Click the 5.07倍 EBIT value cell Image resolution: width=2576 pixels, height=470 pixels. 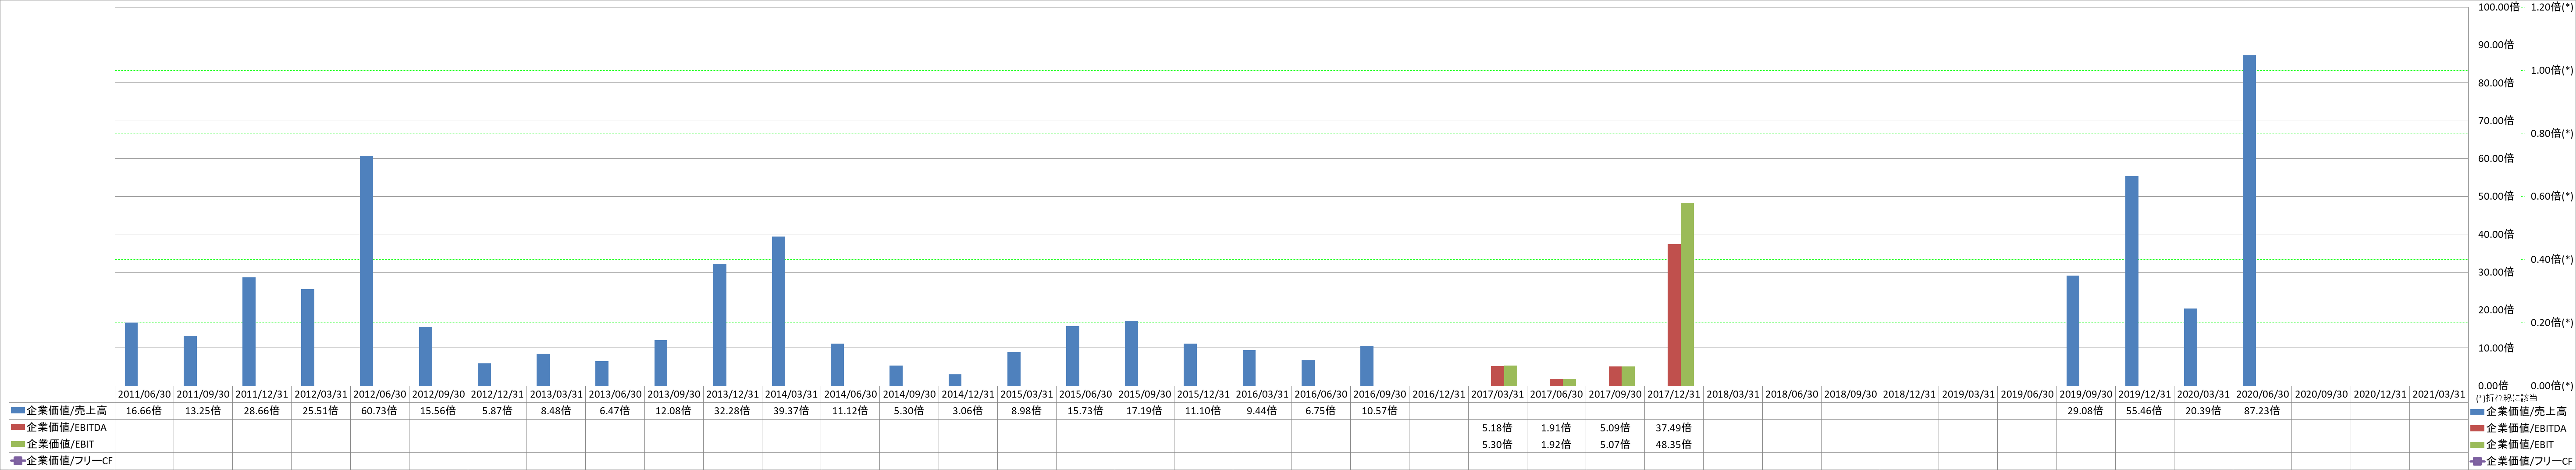1615,444
